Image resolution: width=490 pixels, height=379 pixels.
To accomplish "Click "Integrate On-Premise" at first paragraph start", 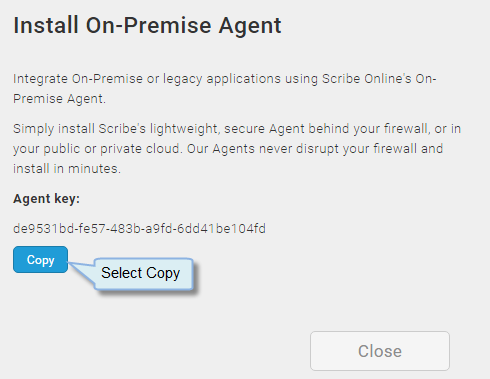I will click(x=78, y=79).
